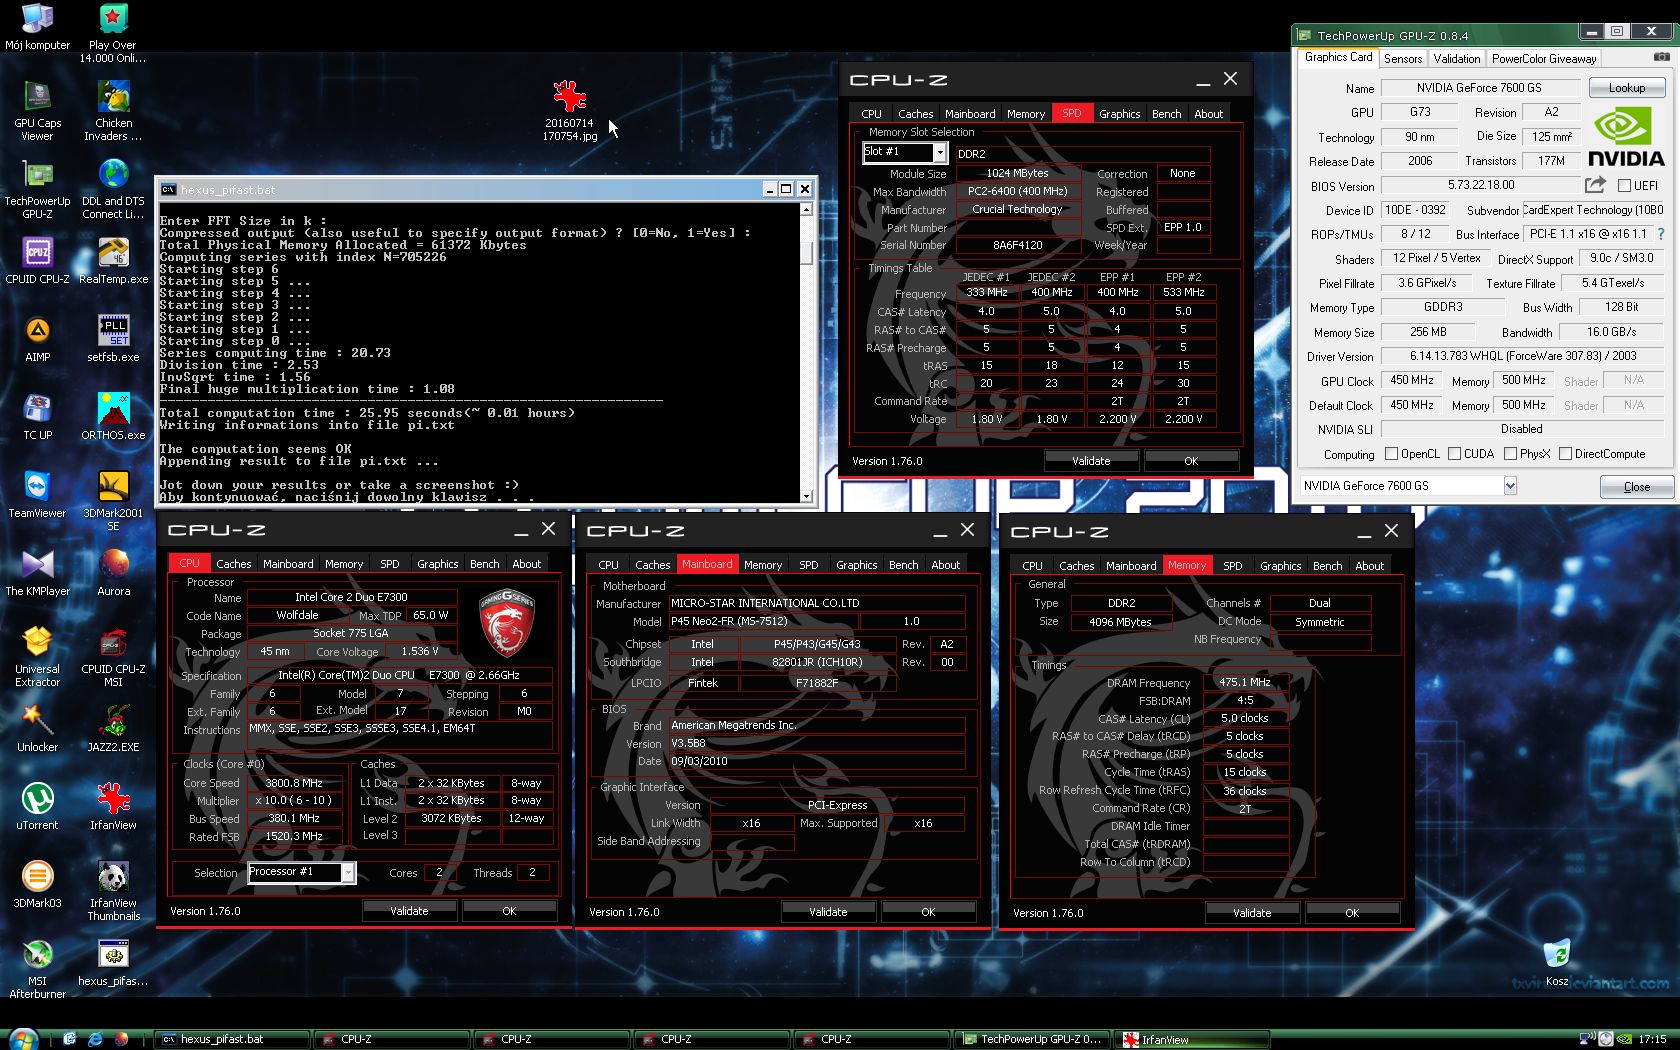1680x1050 pixels.
Task: Open The KMPlayer desktop icon
Action: tap(37, 572)
